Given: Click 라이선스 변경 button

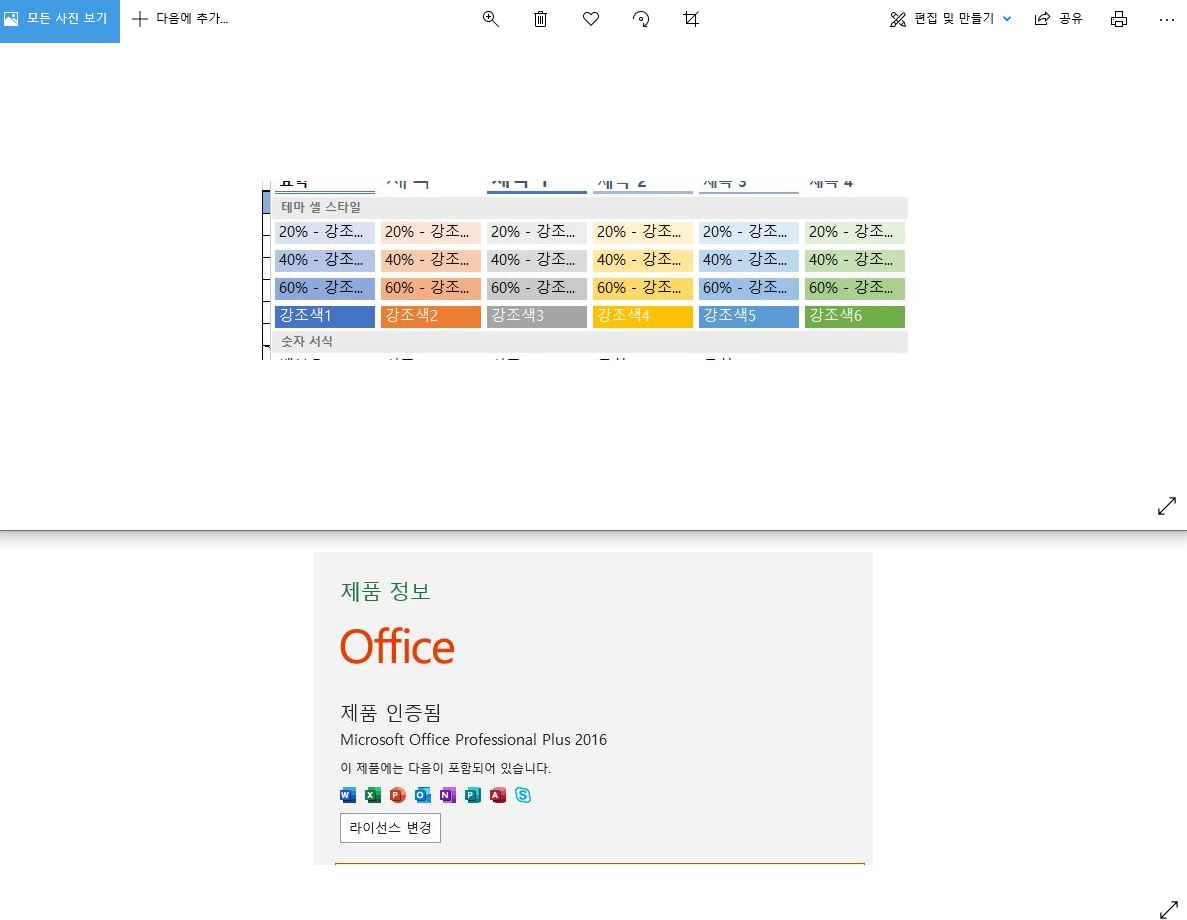Looking at the screenshot, I should [390, 828].
